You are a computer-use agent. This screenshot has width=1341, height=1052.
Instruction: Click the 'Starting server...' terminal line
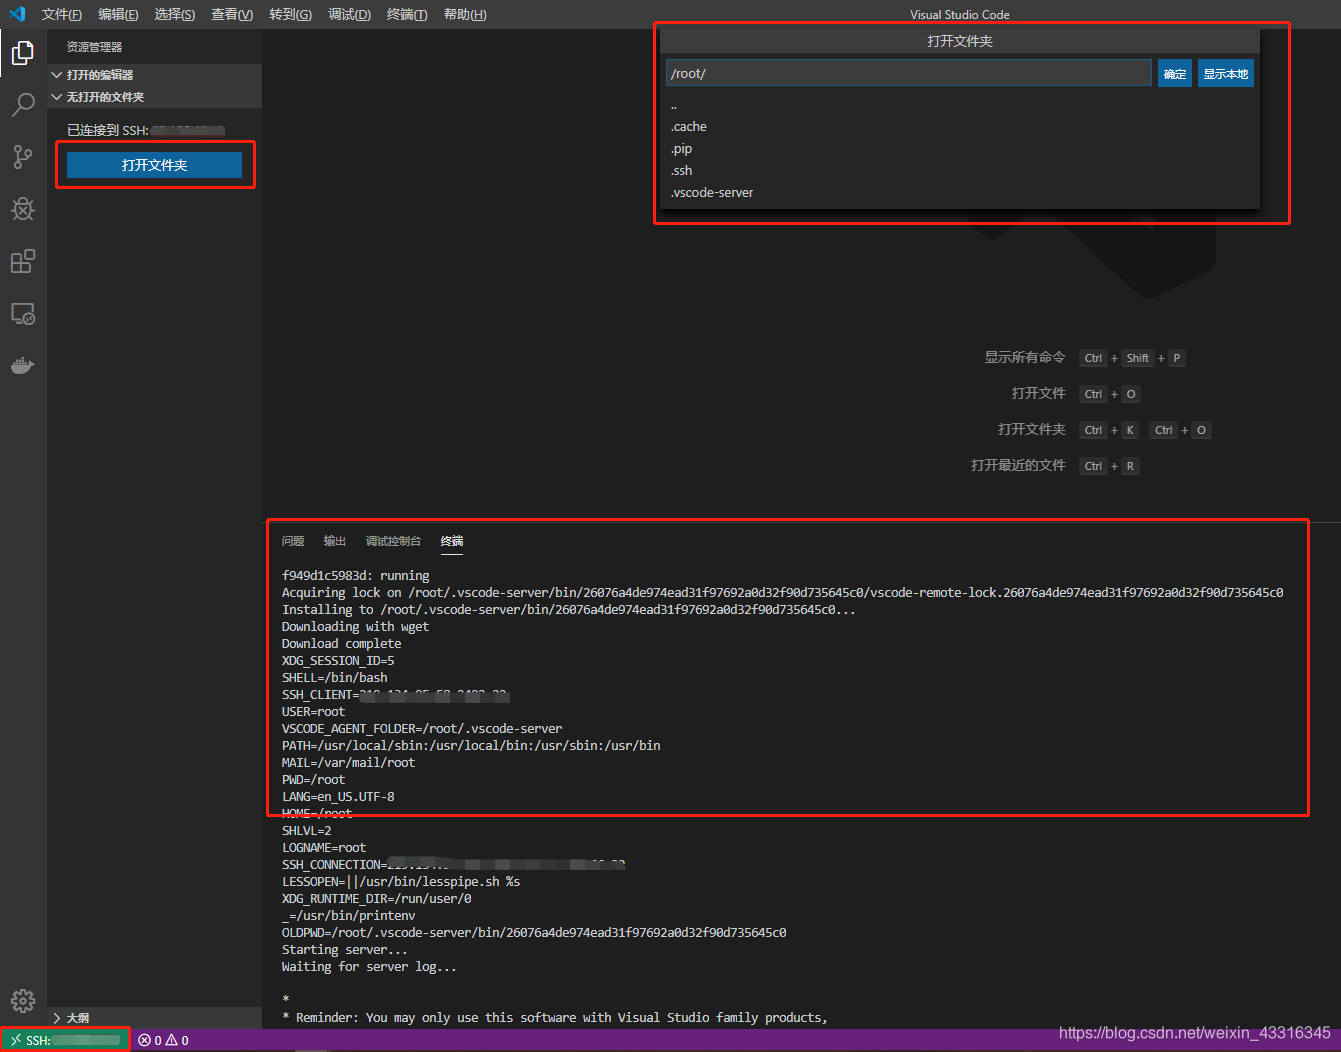pyautogui.click(x=345, y=950)
